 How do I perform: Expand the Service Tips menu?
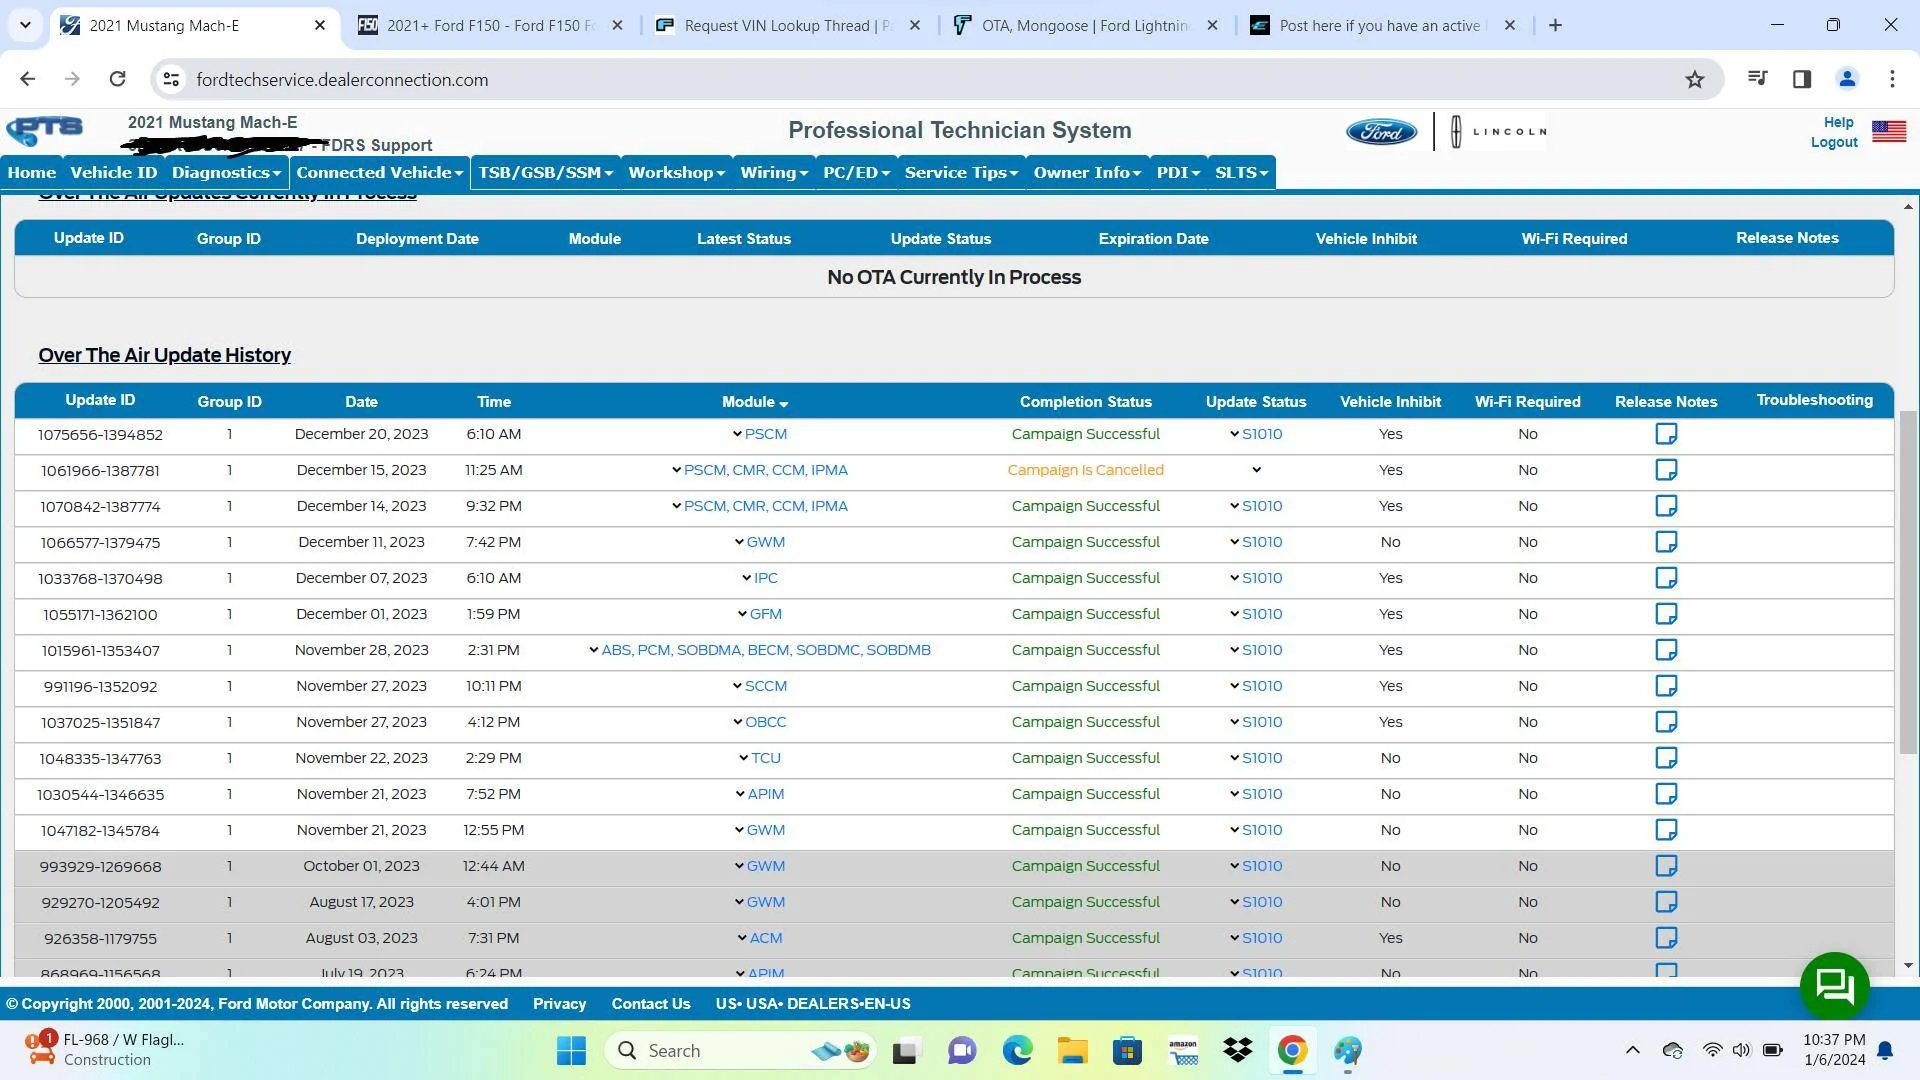click(x=961, y=173)
